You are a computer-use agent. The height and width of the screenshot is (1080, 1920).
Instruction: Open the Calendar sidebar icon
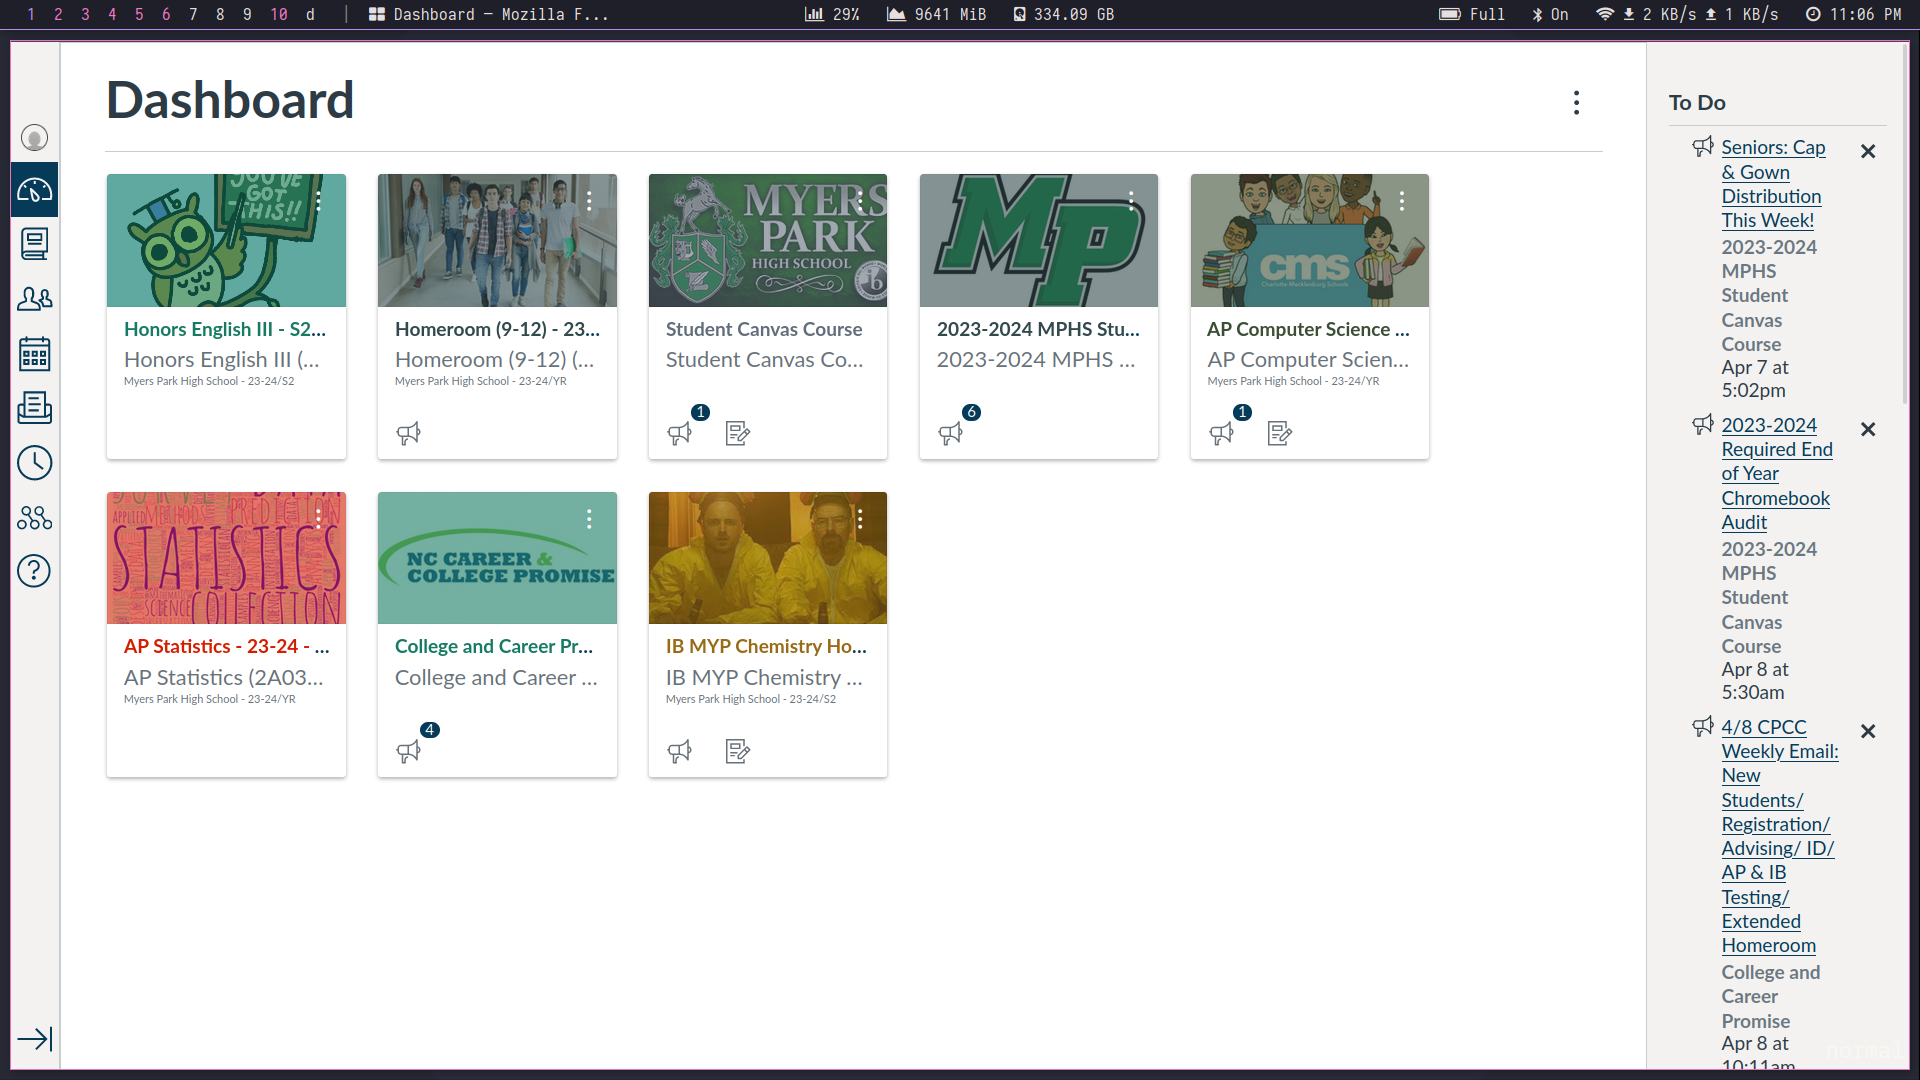point(34,354)
